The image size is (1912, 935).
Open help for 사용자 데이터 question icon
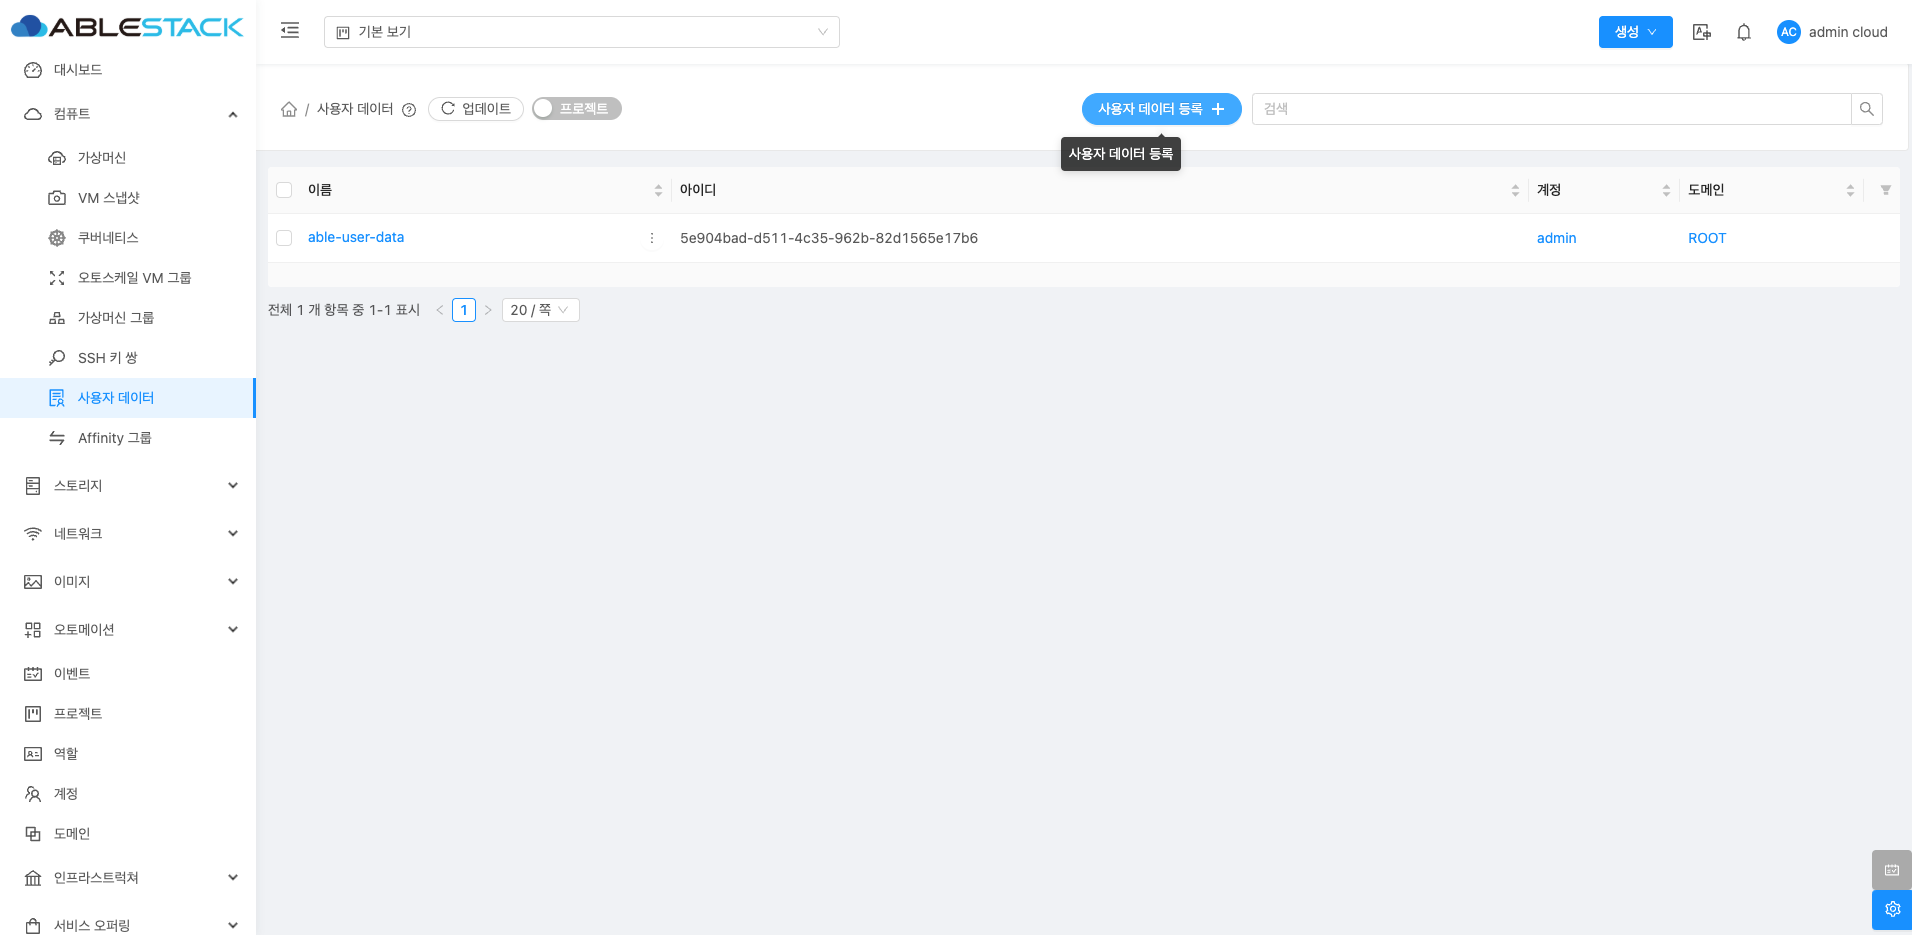point(409,110)
